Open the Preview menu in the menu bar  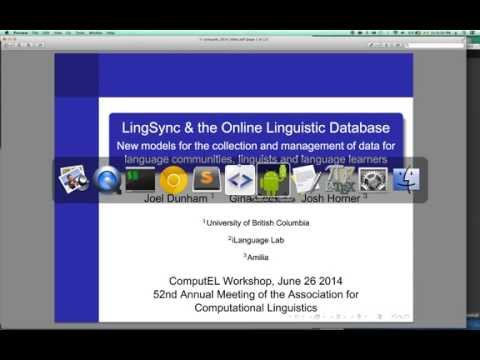click(x=20, y=33)
